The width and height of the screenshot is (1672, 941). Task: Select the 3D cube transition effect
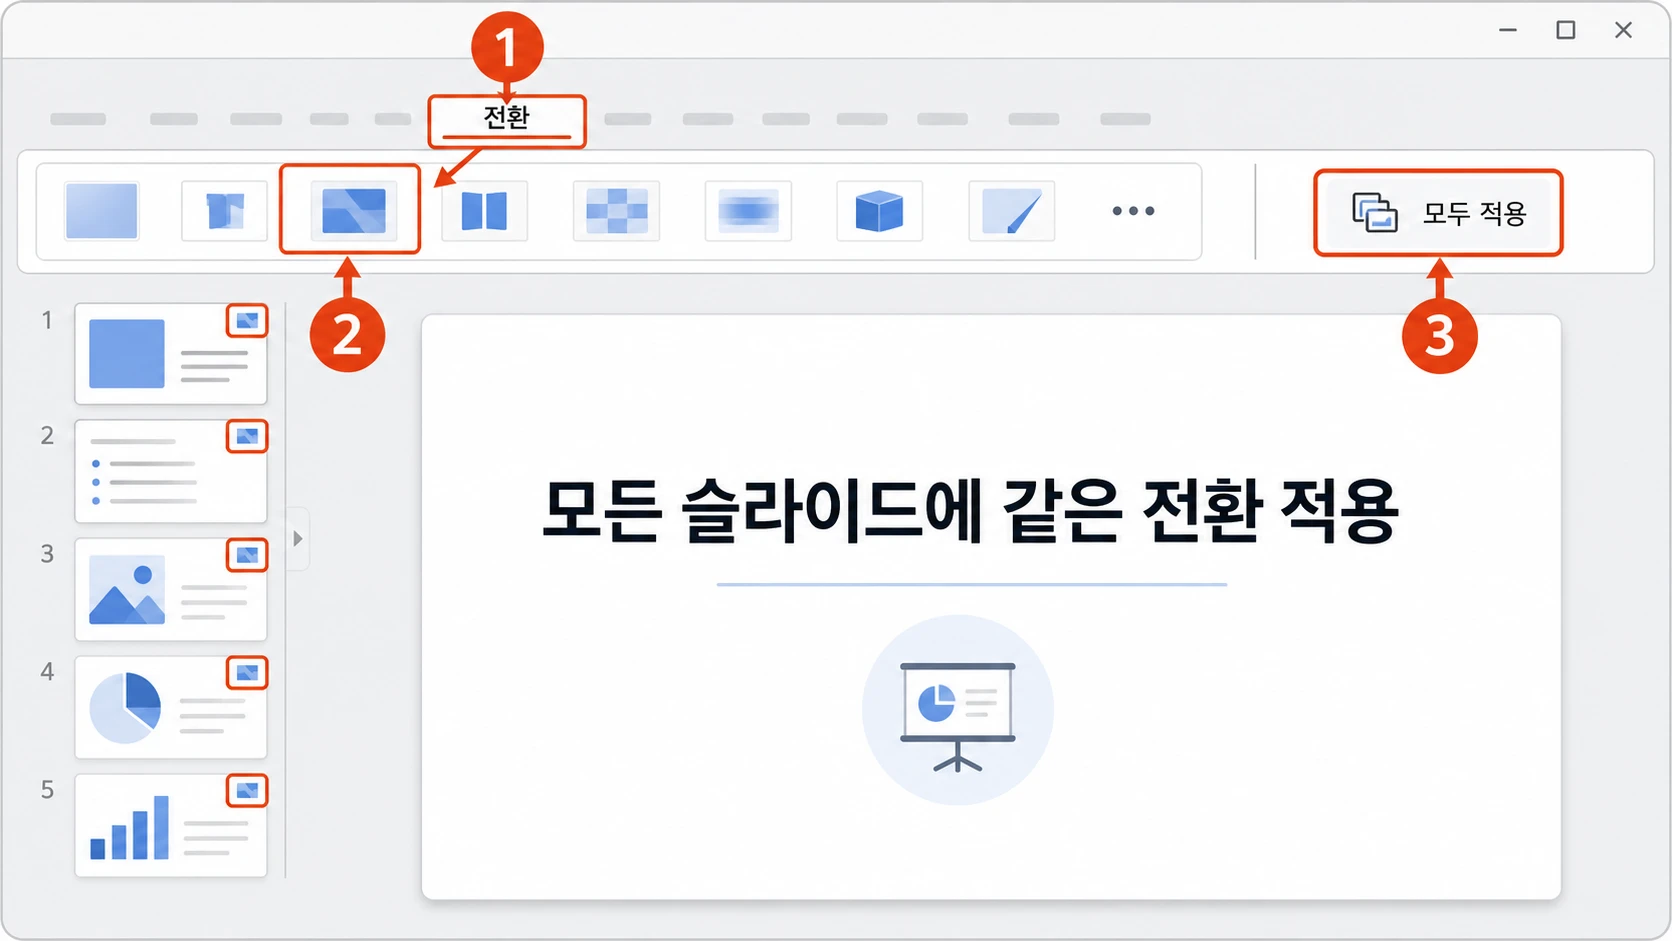click(879, 211)
